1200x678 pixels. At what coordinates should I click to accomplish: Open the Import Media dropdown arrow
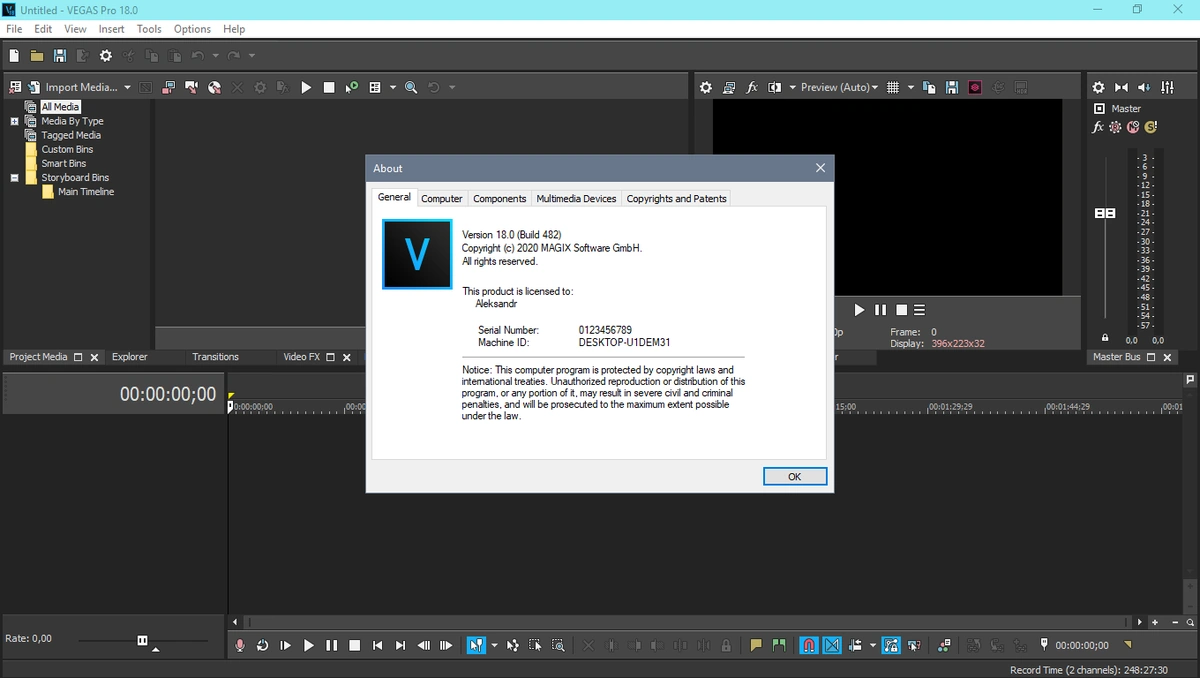[x=127, y=87]
